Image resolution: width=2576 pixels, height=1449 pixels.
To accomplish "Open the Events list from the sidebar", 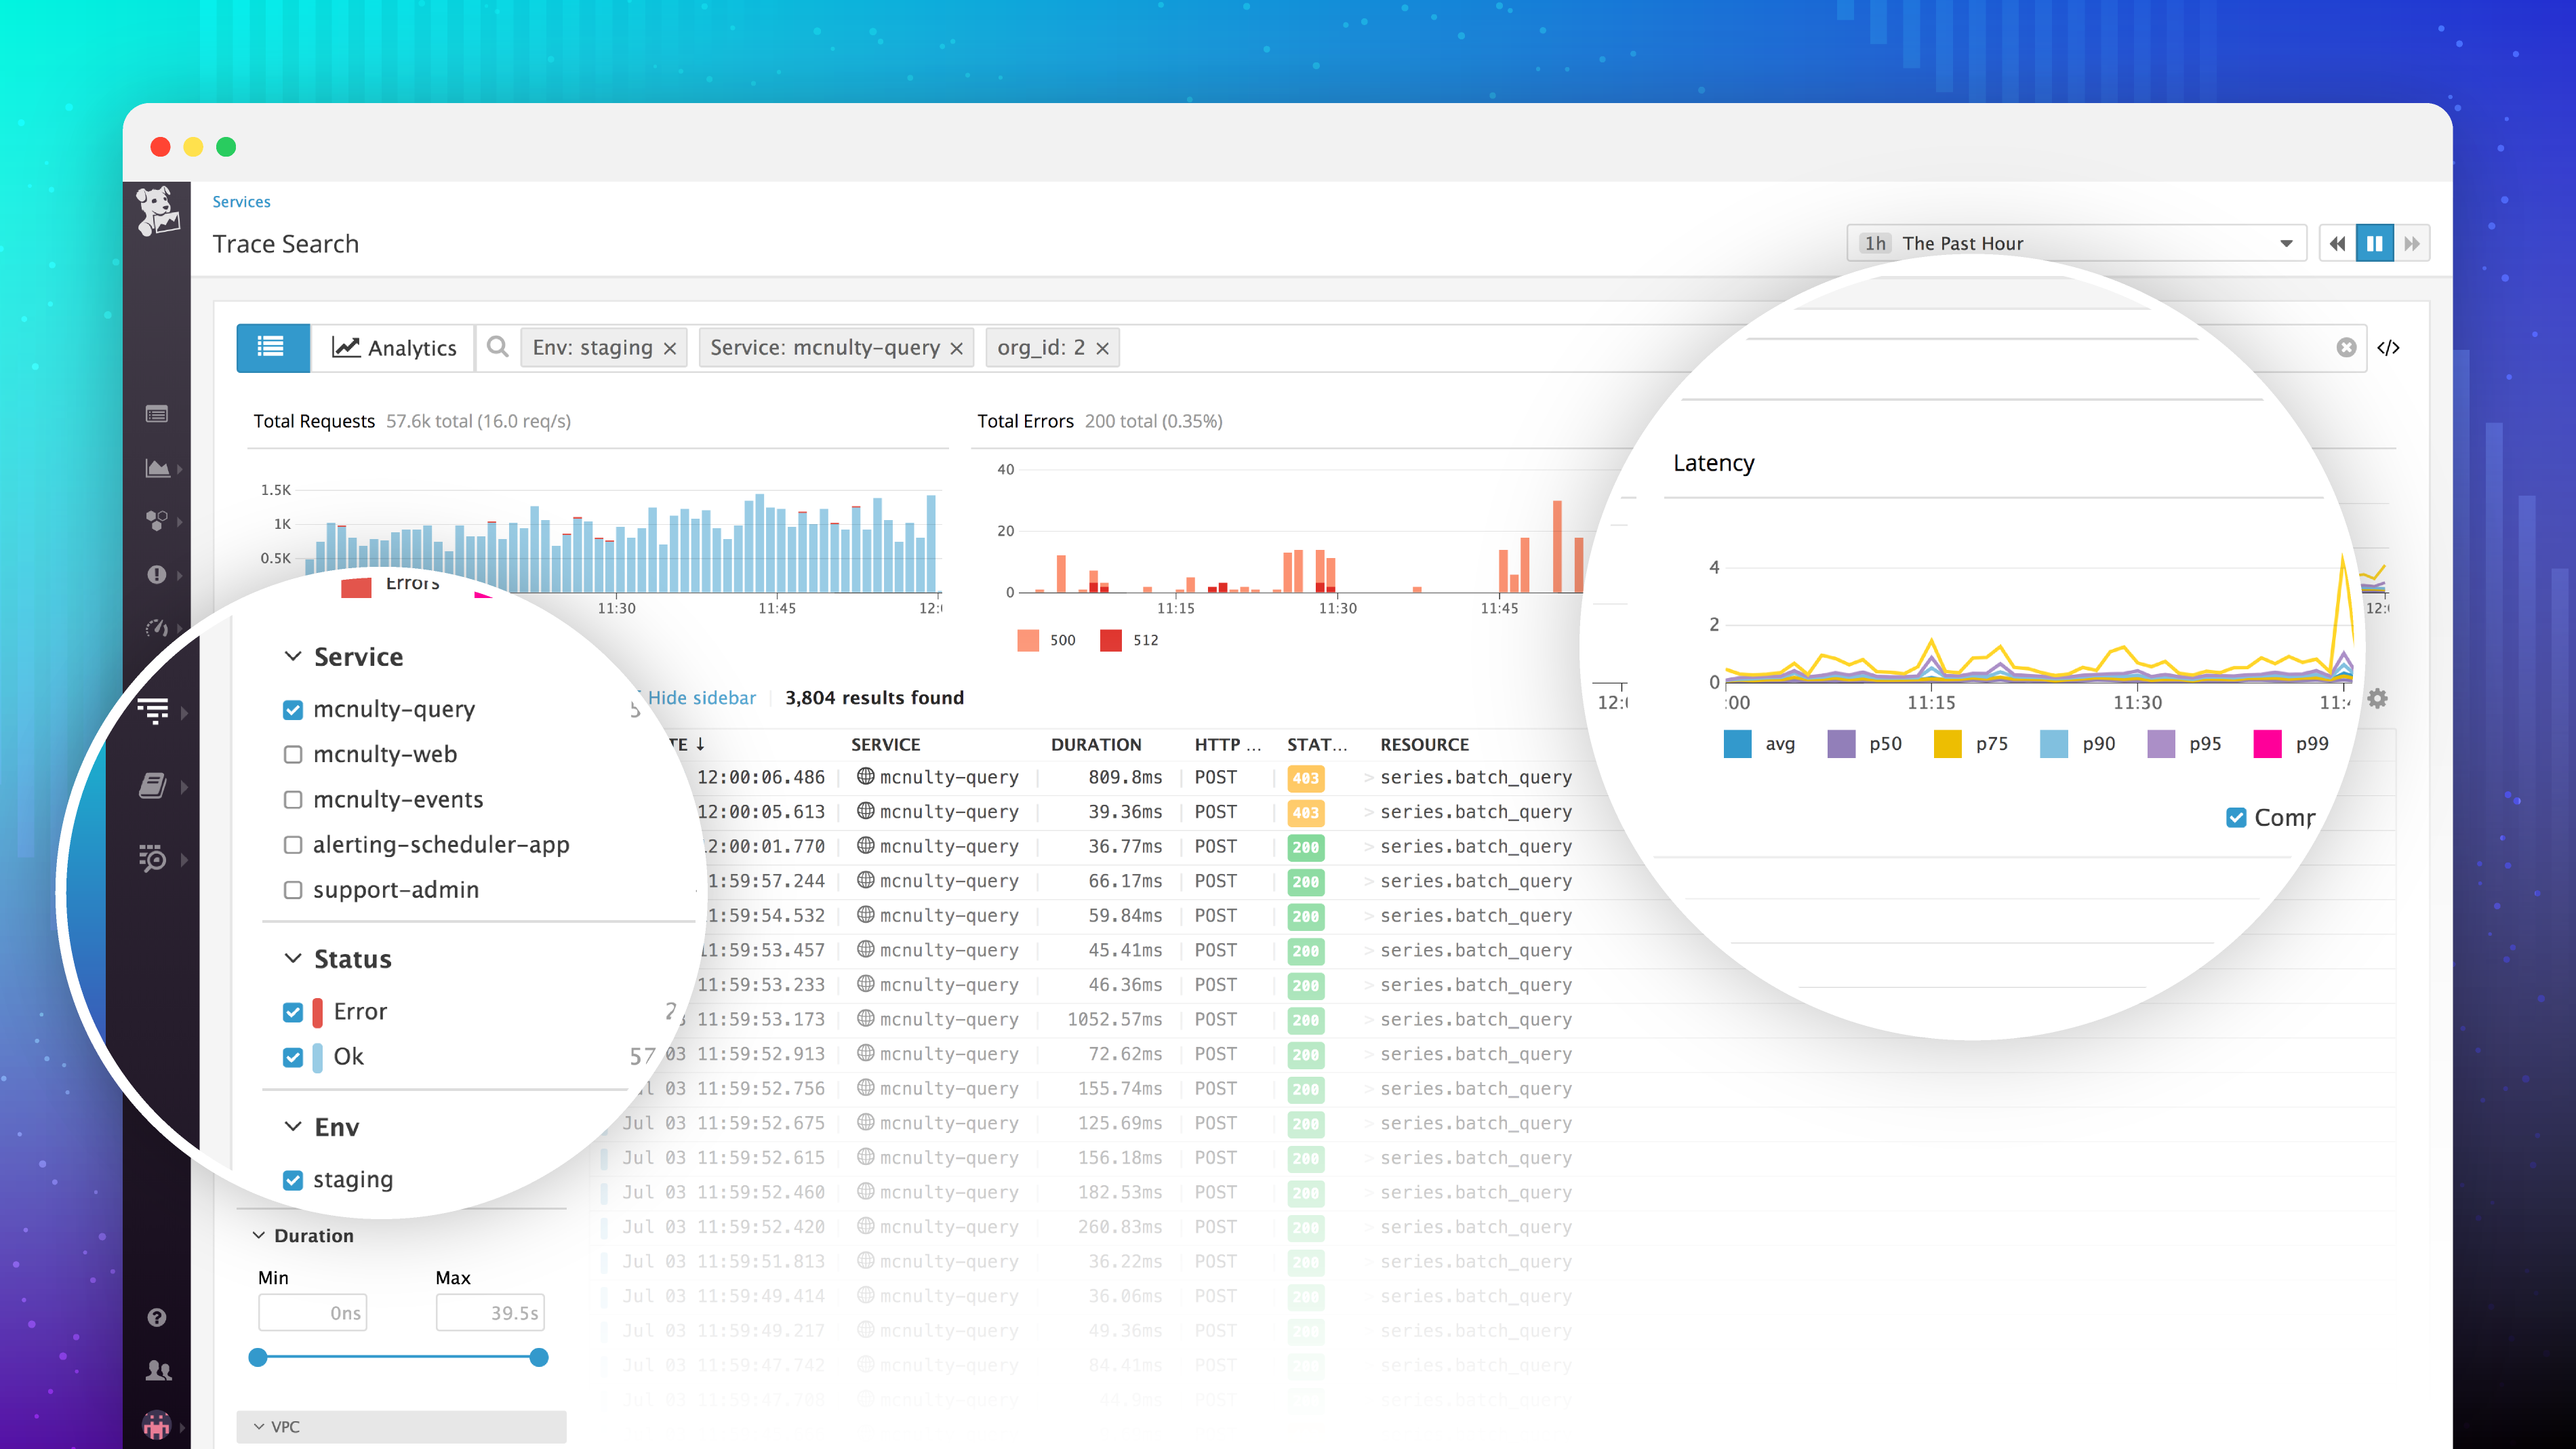I will (x=157, y=413).
